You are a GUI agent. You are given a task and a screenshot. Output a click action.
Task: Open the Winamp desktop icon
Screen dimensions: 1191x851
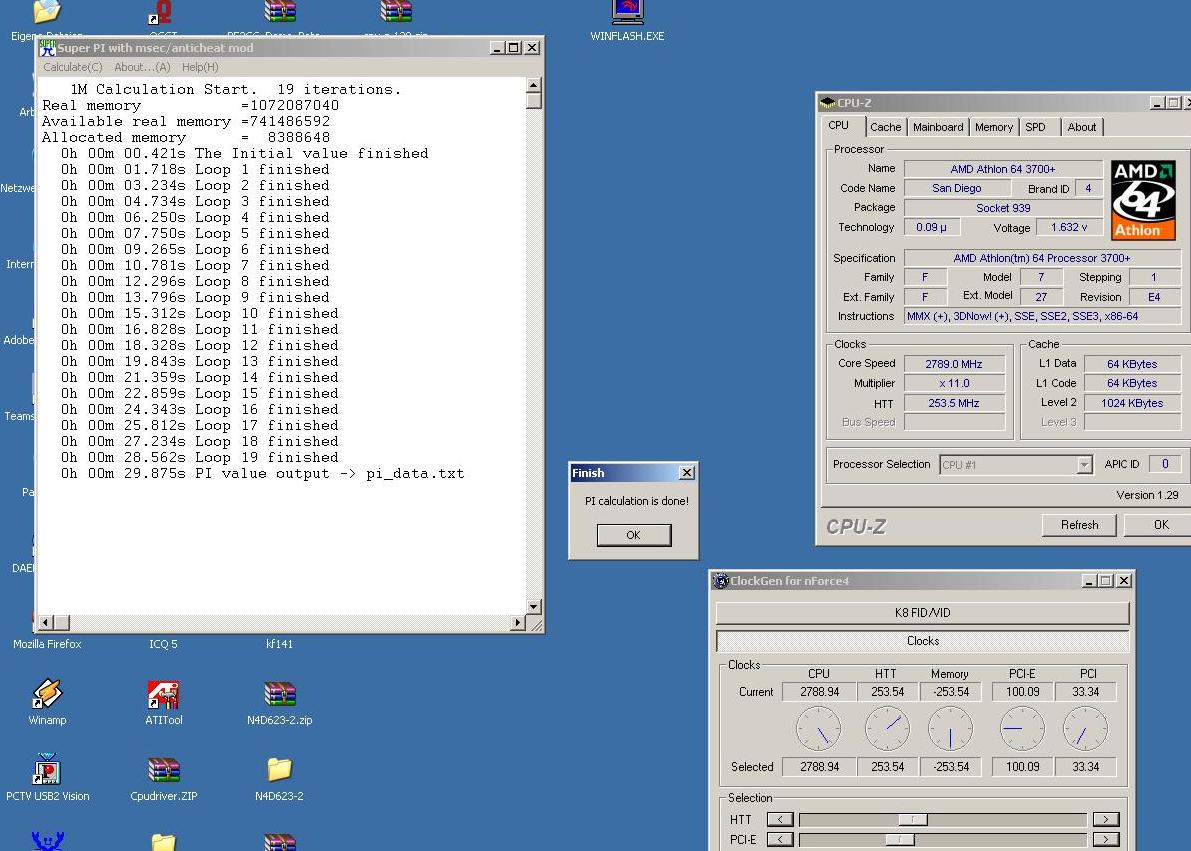pos(46,696)
